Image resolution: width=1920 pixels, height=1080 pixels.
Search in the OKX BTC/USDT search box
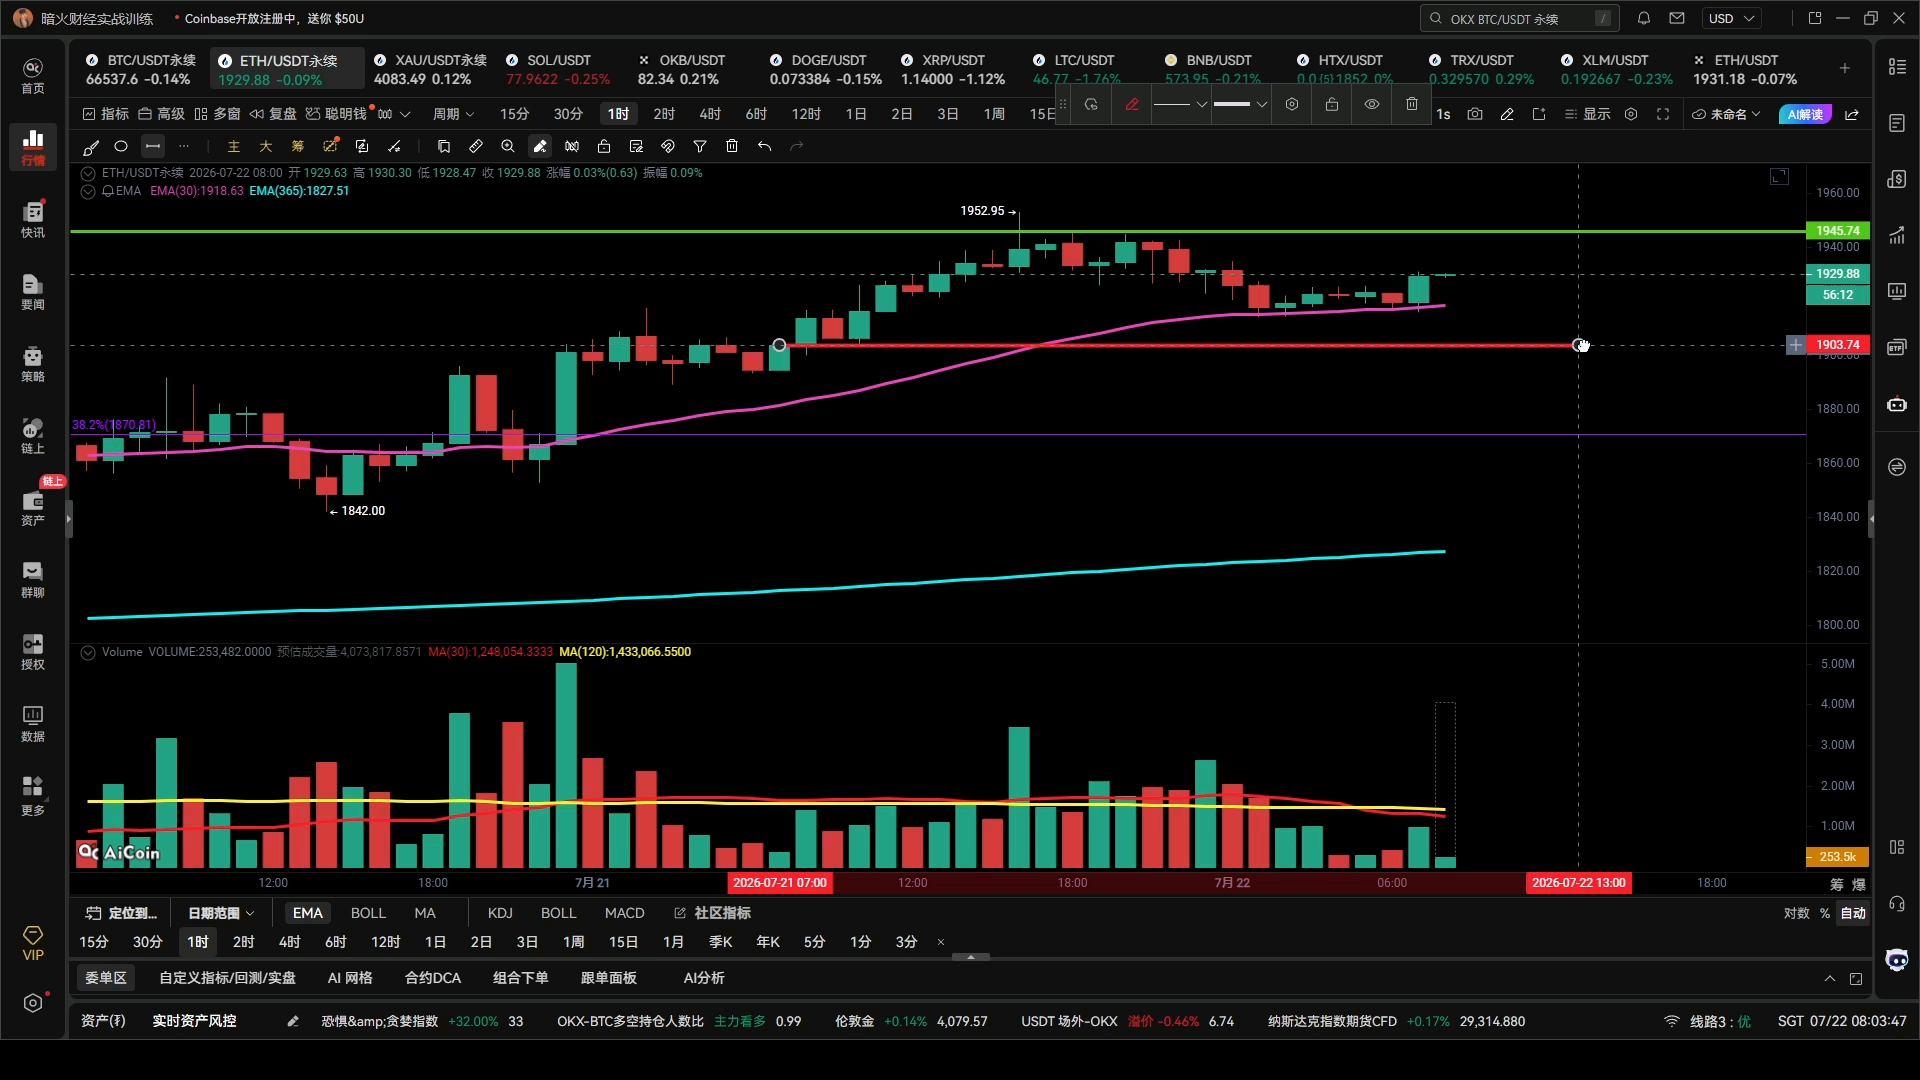click(1519, 18)
